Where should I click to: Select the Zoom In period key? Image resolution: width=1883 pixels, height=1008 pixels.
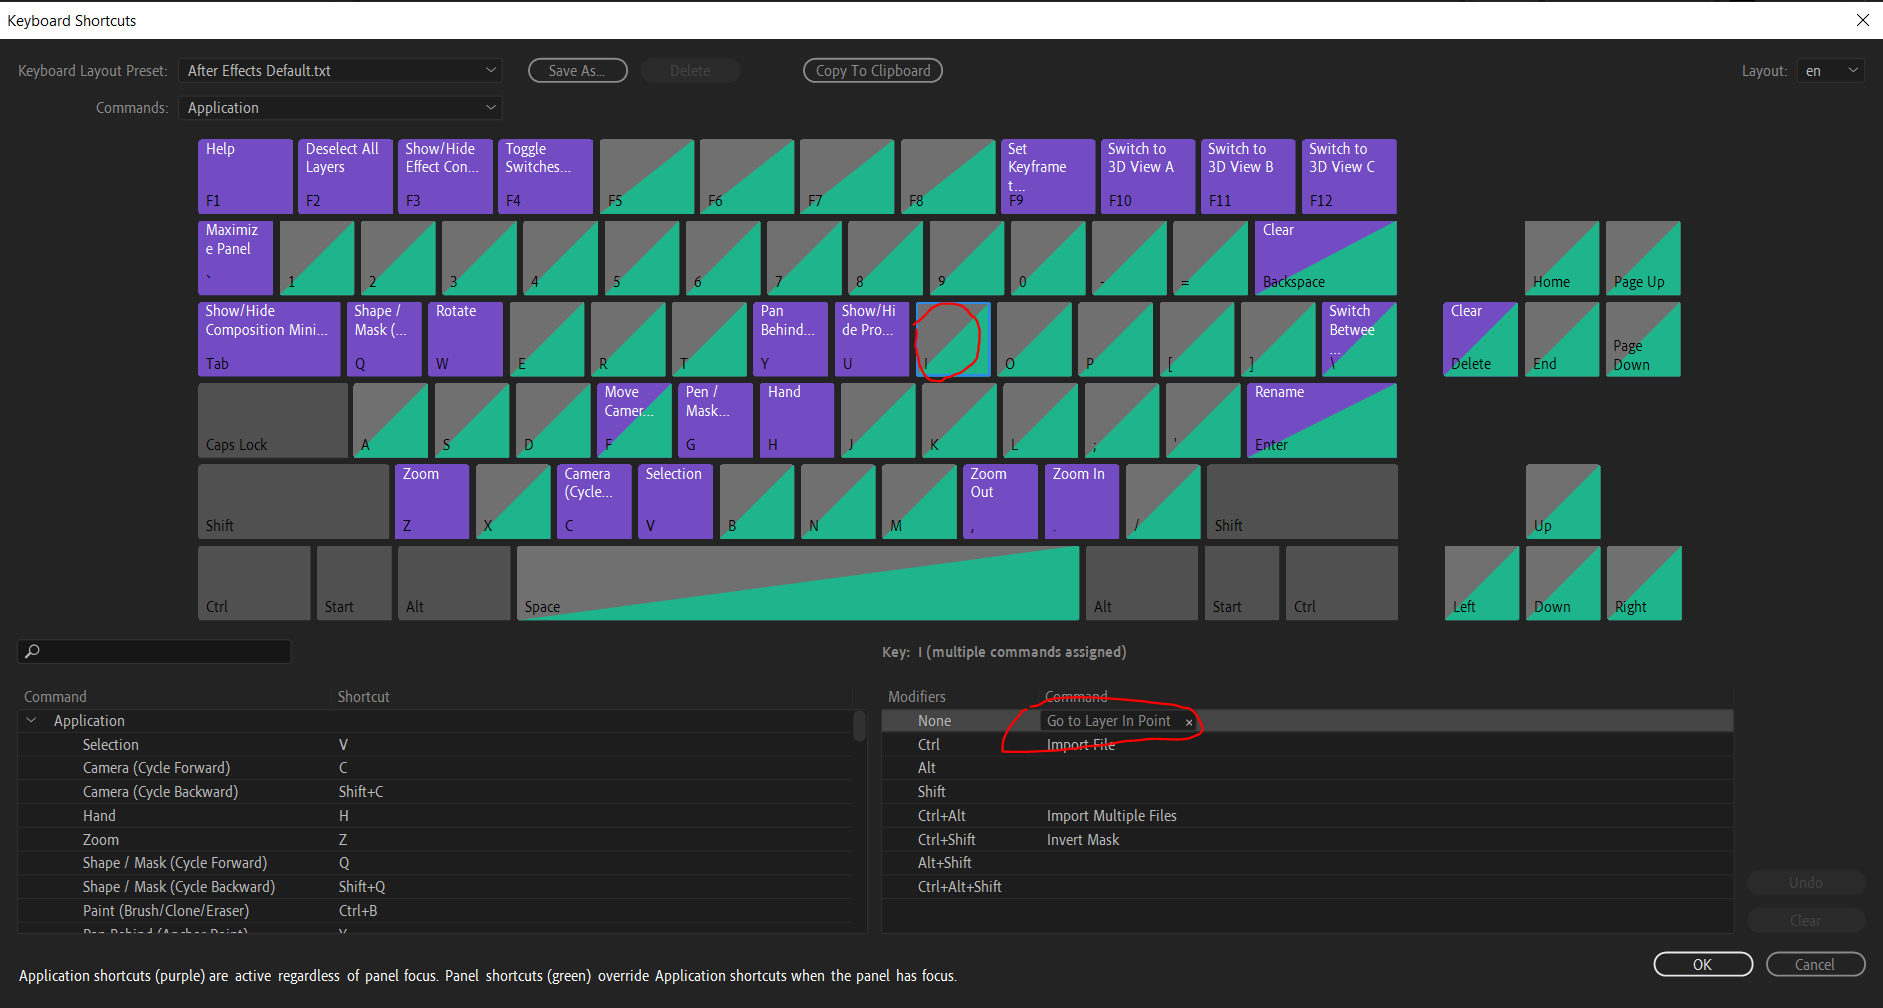(1082, 502)
